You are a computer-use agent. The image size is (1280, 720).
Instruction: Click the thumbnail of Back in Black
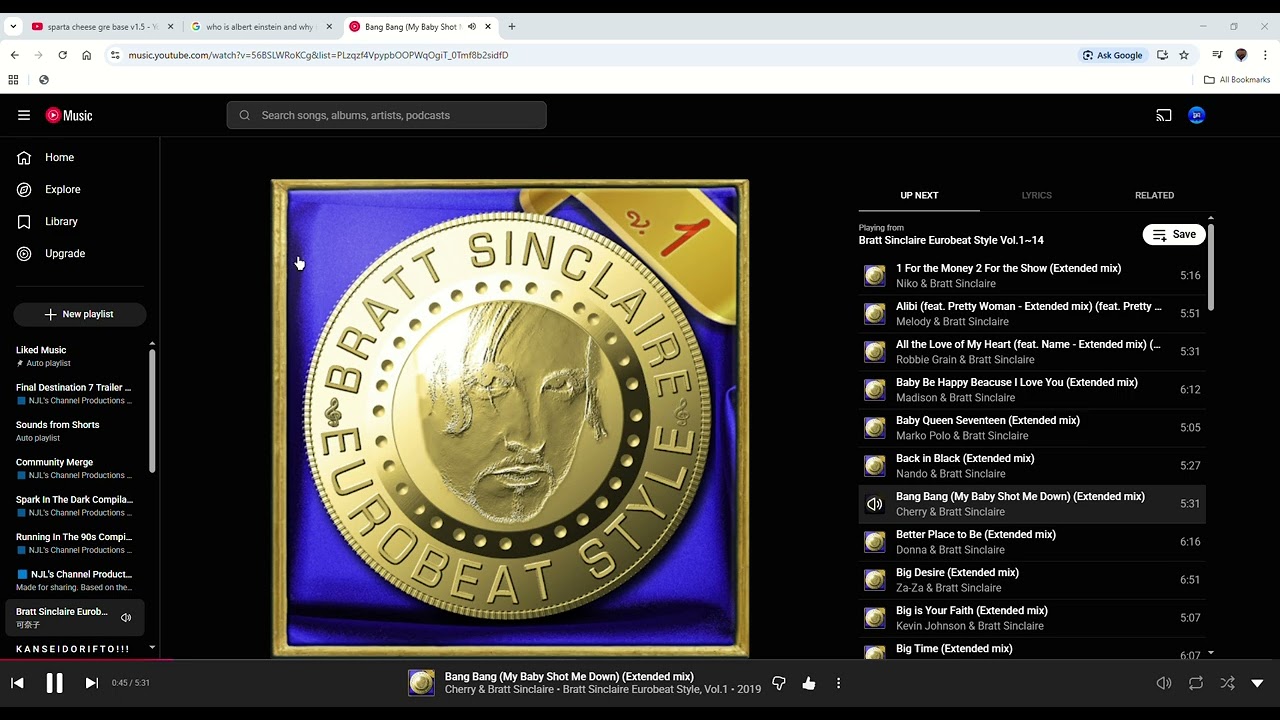point(875,466)
